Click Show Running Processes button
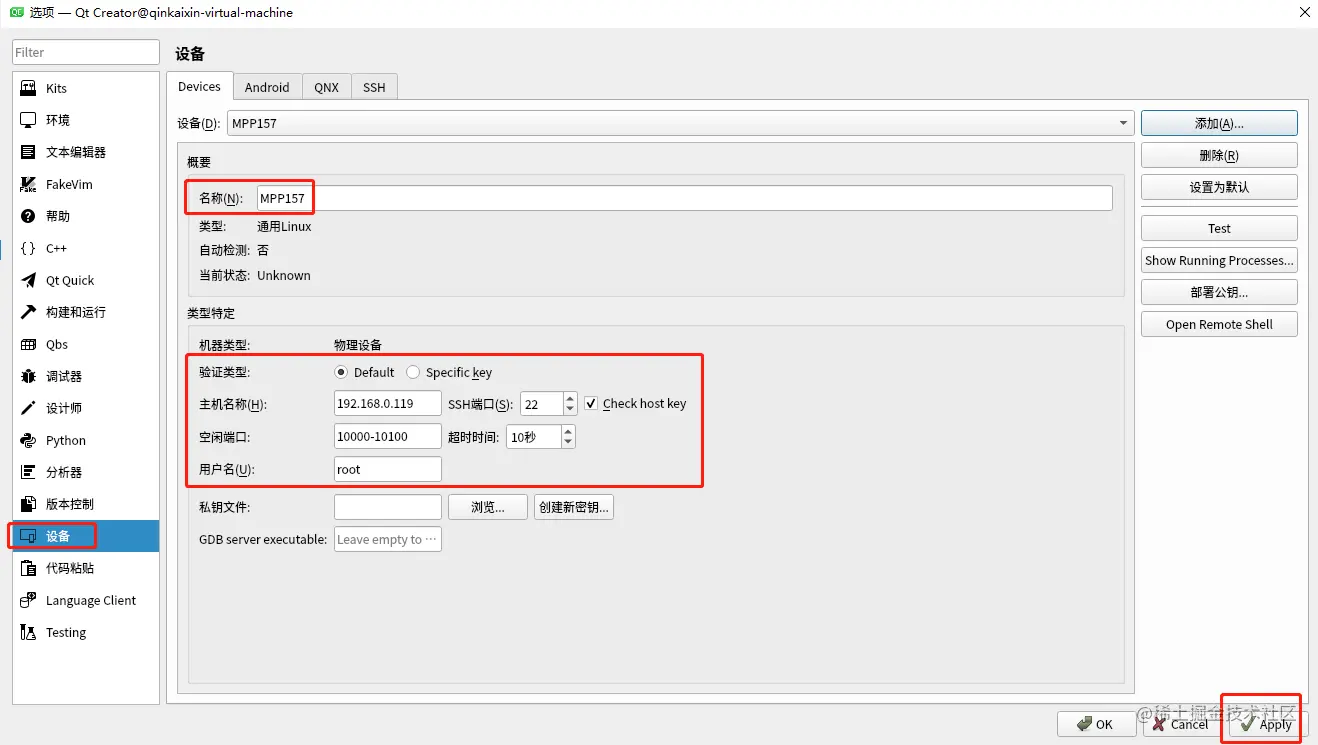1318x745 pixels. [x=1219, y=260]
